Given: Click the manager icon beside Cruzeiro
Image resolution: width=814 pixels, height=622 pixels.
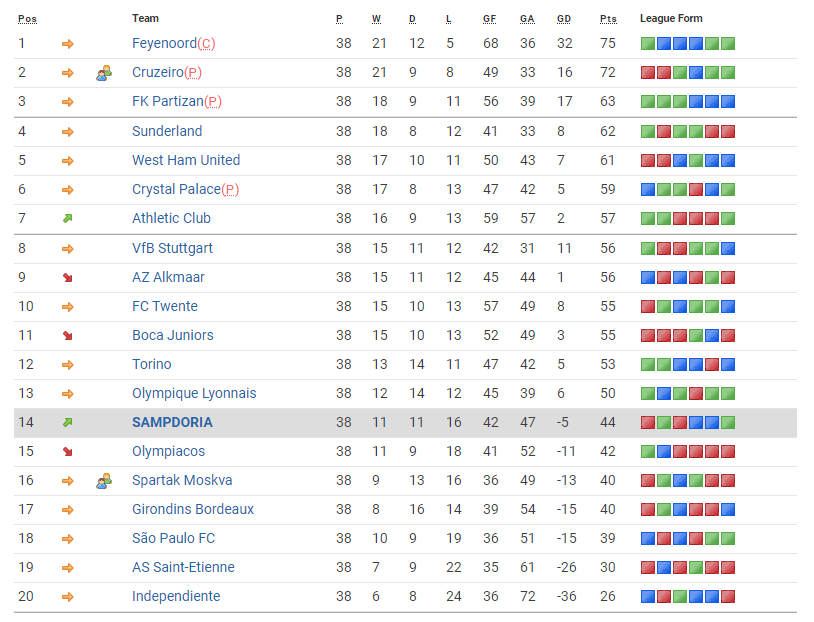Looking at the screenshot, I should tap(103, 73).
